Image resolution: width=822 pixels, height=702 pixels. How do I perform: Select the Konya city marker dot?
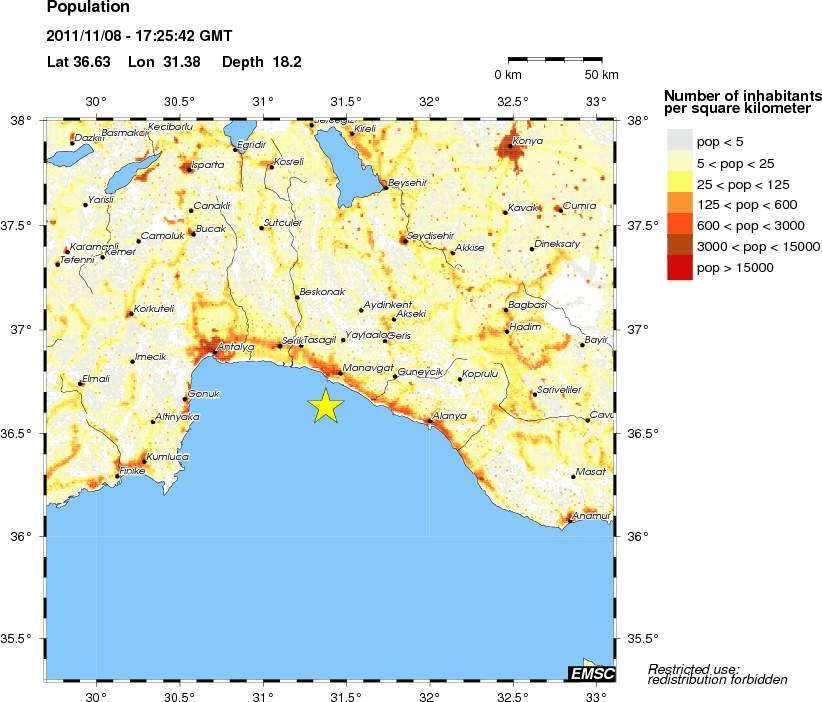coord(511,148)
